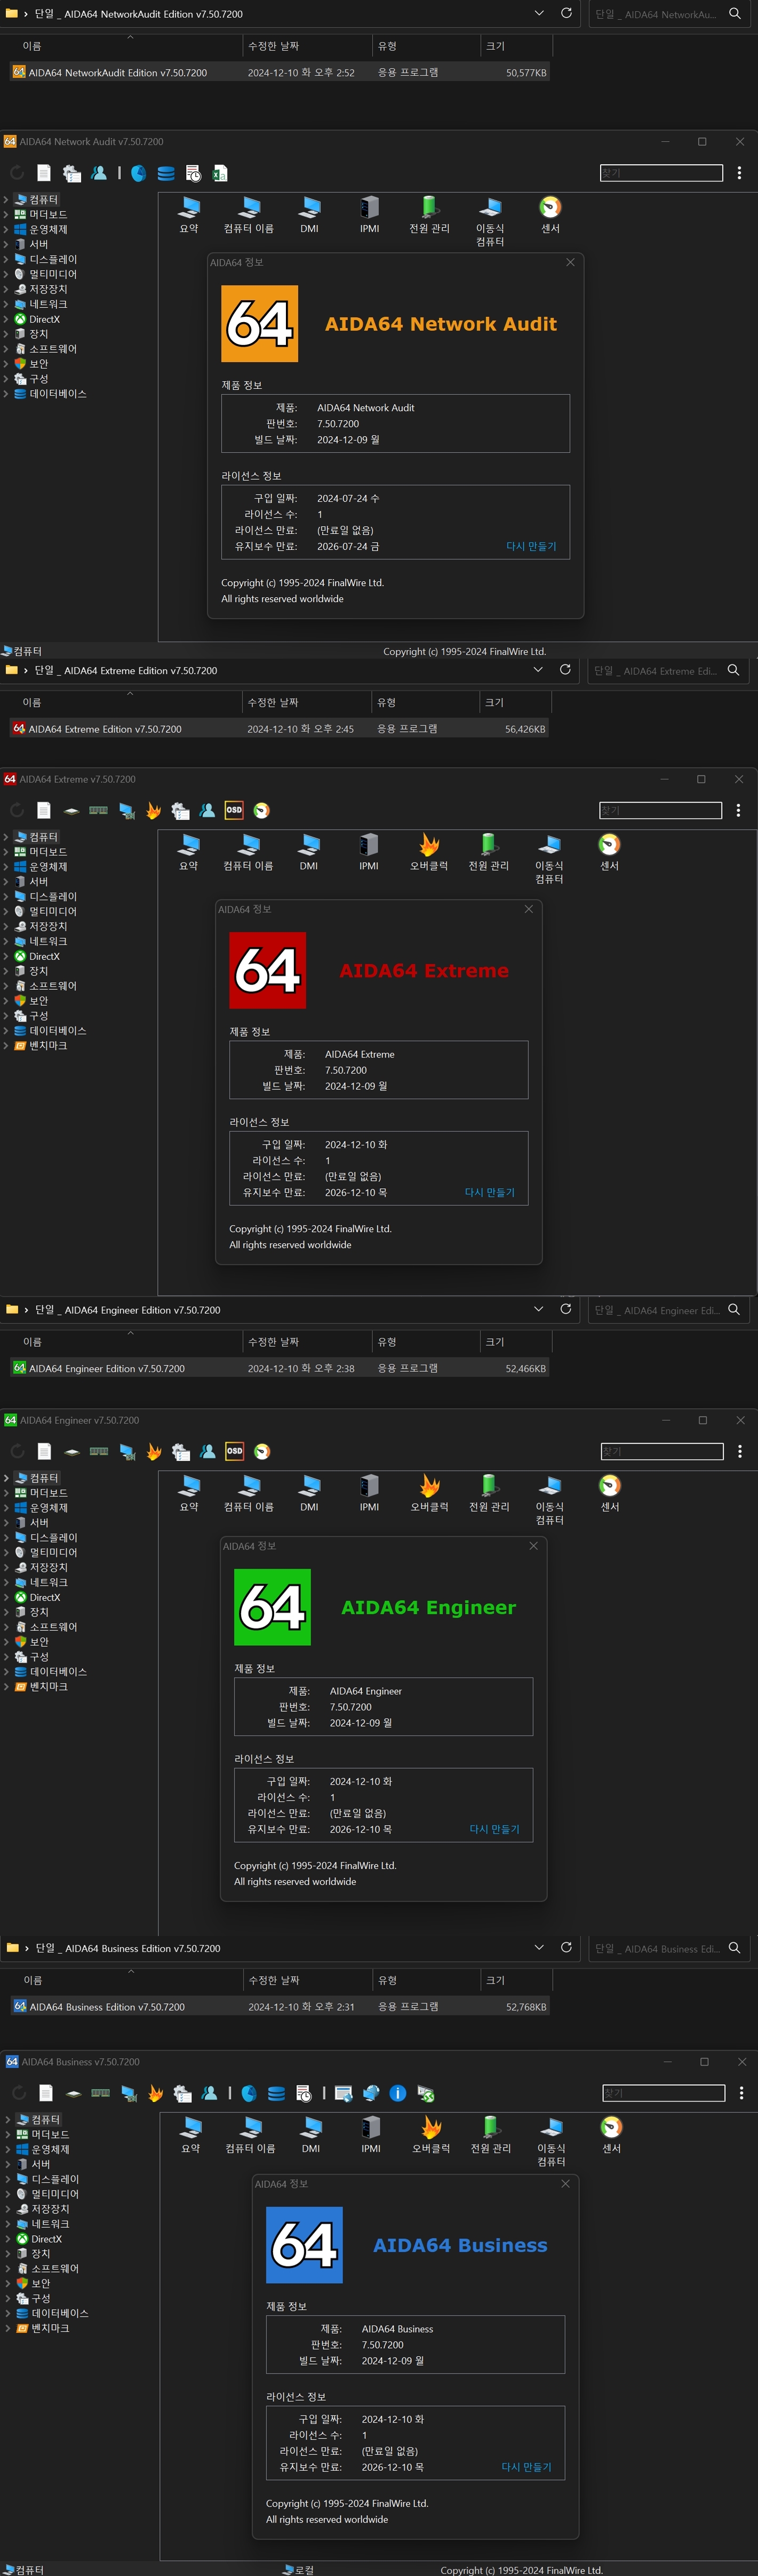This screenshot has height=2576, width=758.
Task: Click the search icon in the NetworkAudit folder search box
Action: (735, 13)
